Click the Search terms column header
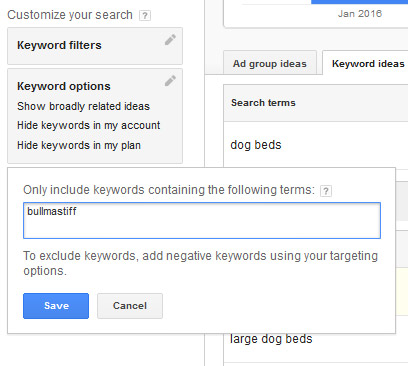 point(263,103)
